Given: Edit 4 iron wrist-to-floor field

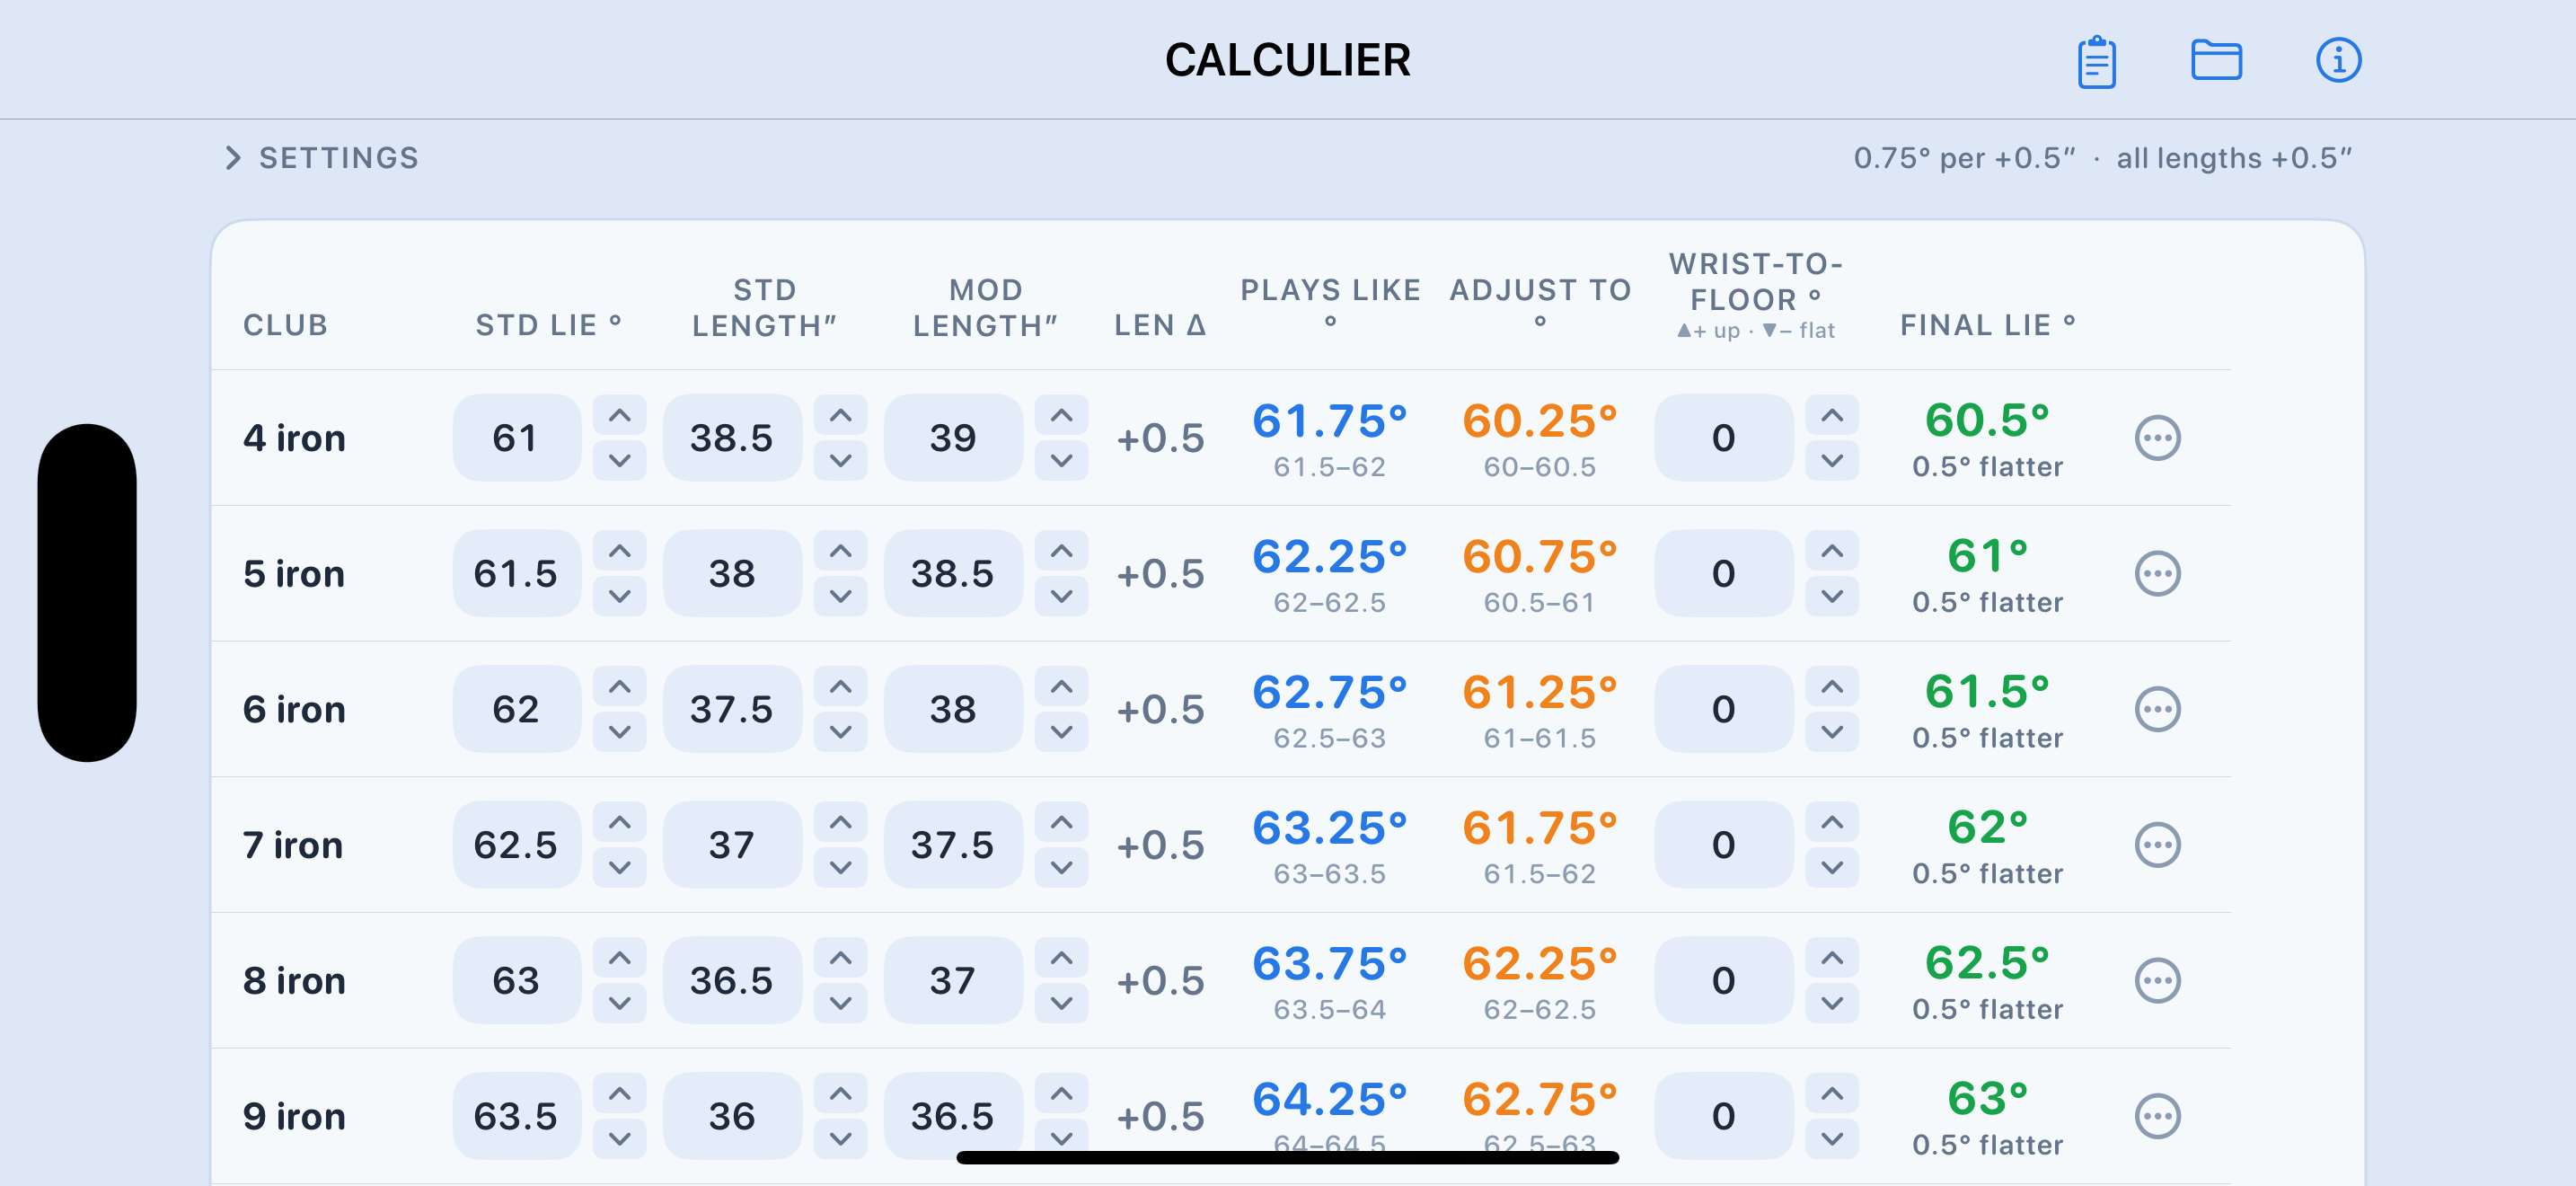Looking at the screenshot, I should coord(1723,438).
